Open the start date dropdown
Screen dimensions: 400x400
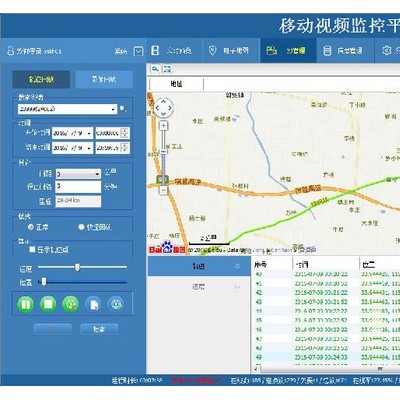click(72, 133)
